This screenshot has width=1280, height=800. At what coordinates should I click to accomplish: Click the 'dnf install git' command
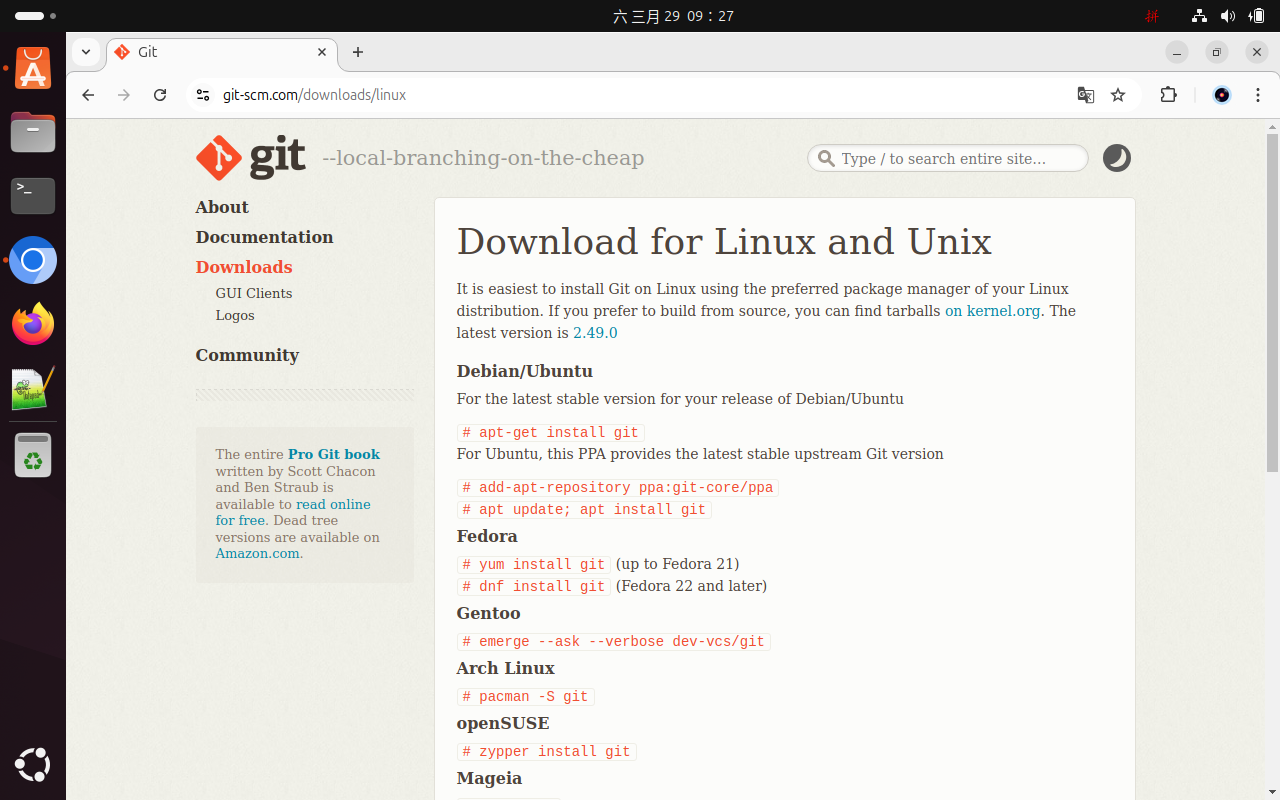534,586
